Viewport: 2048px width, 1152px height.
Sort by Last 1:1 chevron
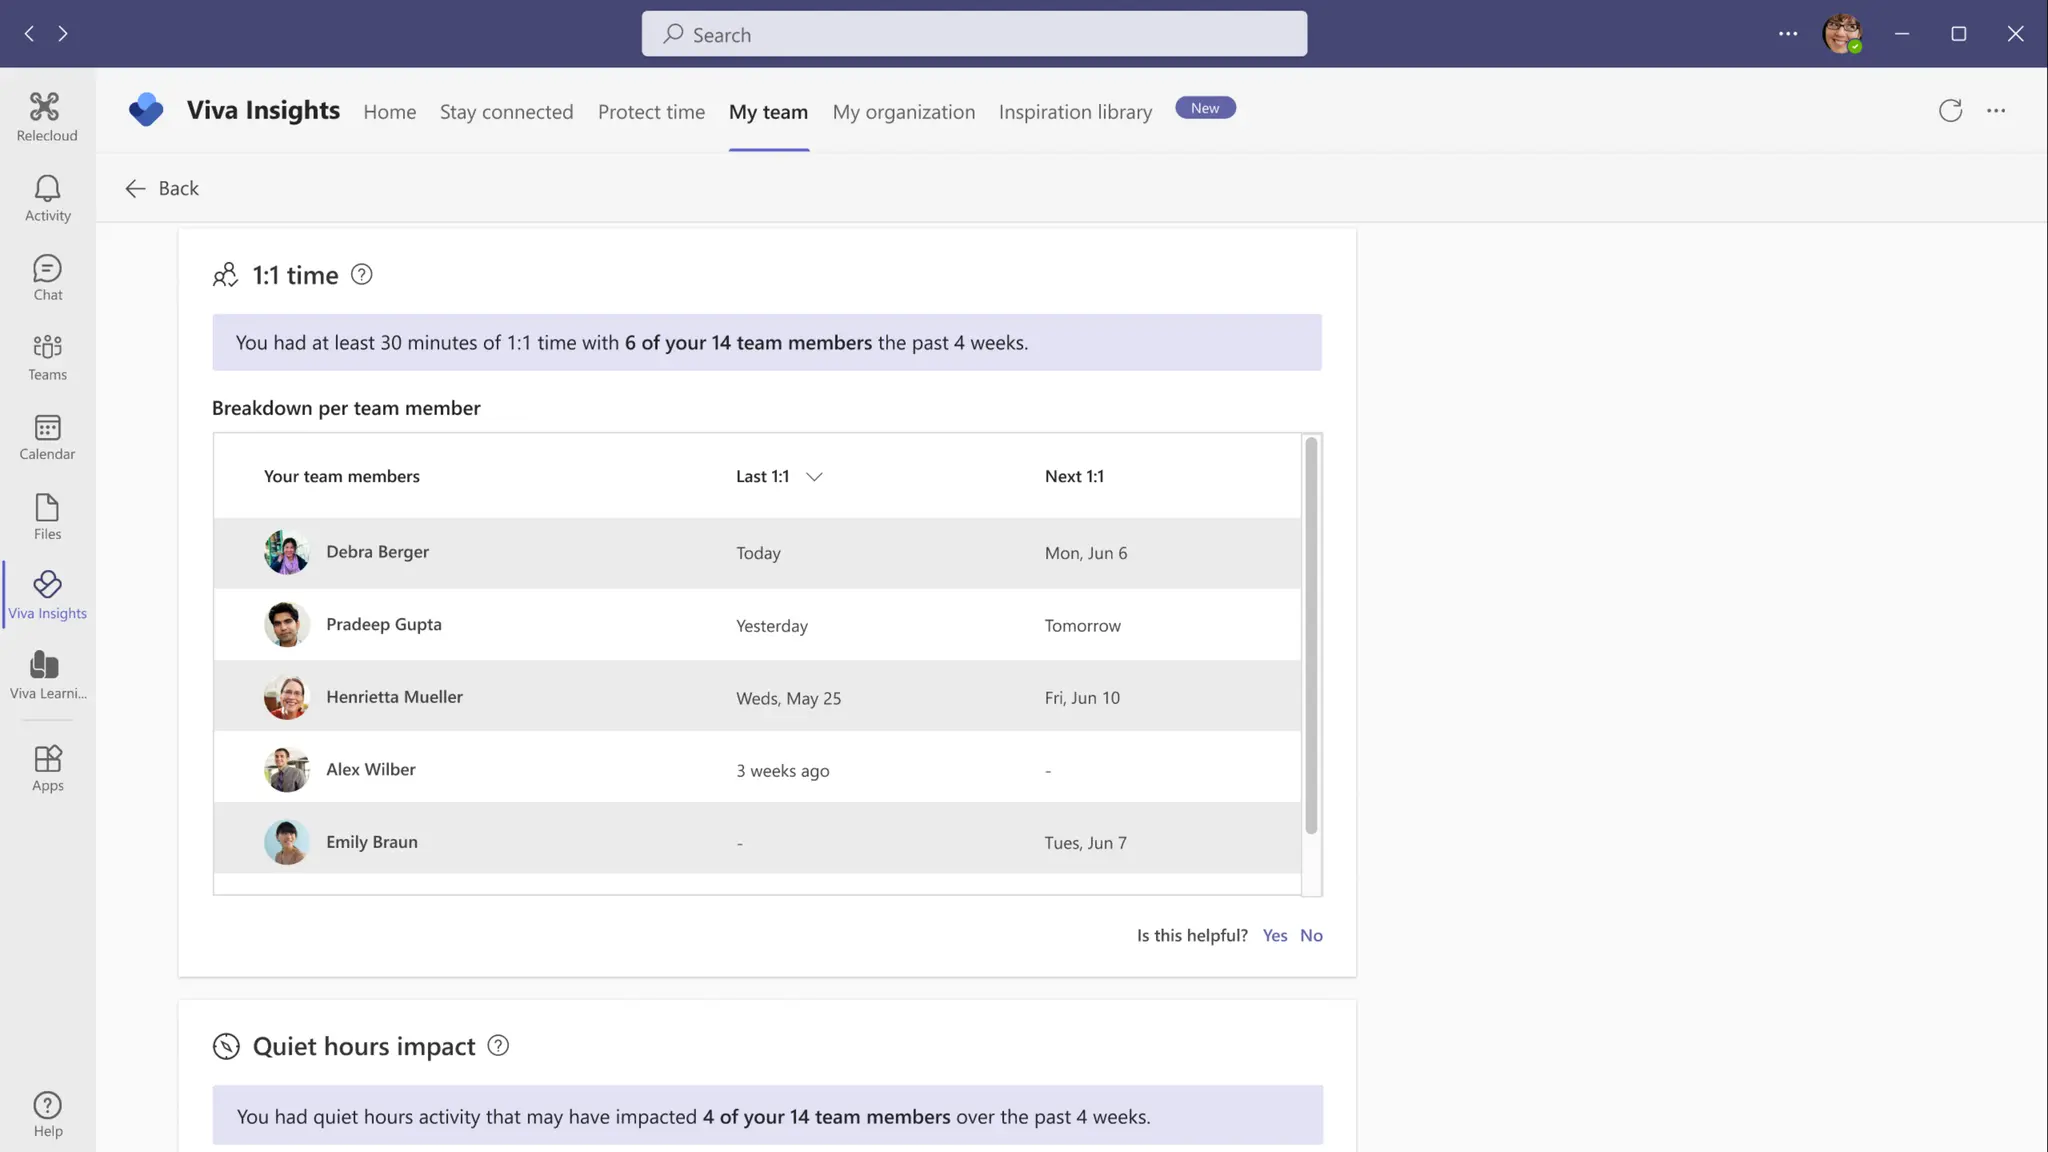click(814, 477)
